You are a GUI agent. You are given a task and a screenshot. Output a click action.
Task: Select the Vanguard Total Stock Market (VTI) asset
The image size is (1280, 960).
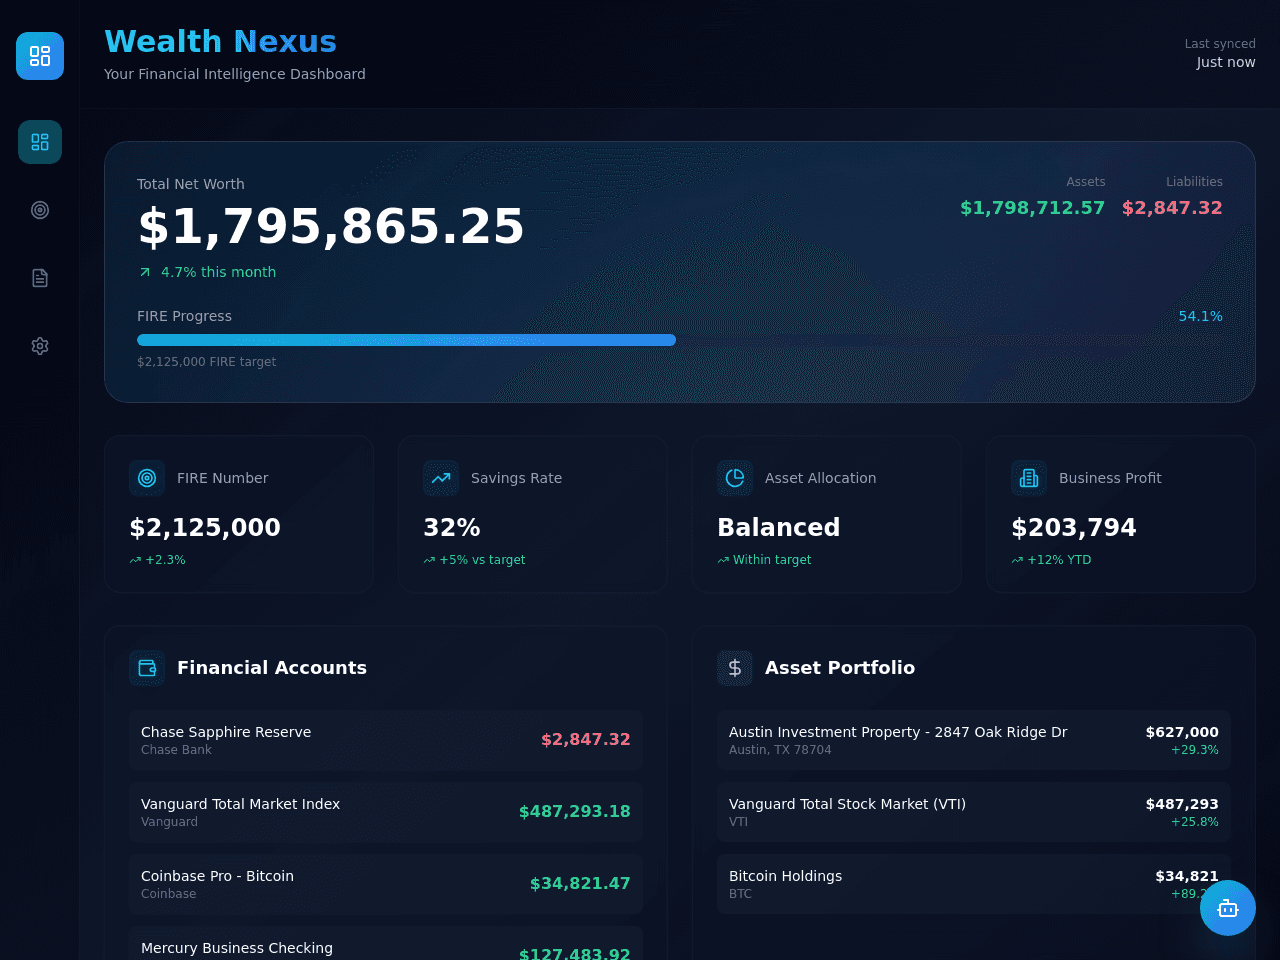974,812
